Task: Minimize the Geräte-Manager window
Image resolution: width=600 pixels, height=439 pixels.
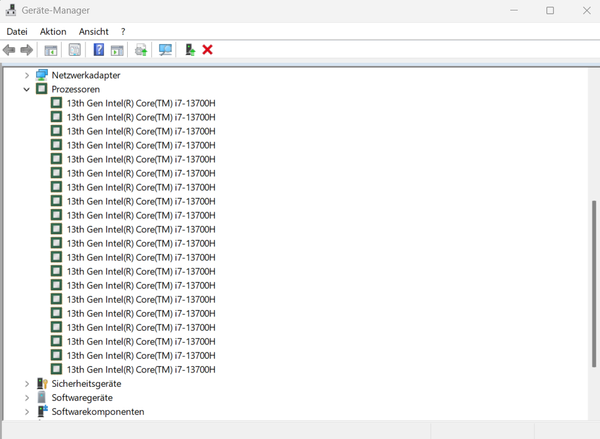Action: (514, 10)
